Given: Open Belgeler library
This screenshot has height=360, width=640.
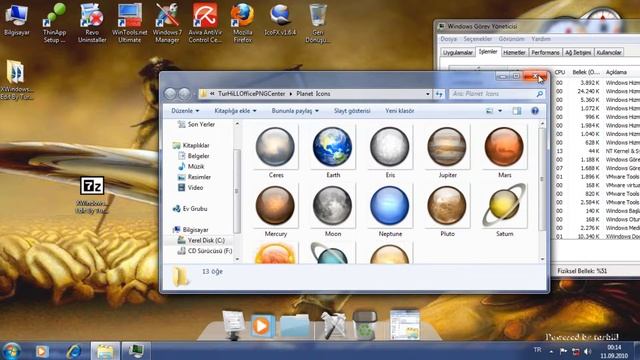Looking at the screenshot, I should point(194,156).
